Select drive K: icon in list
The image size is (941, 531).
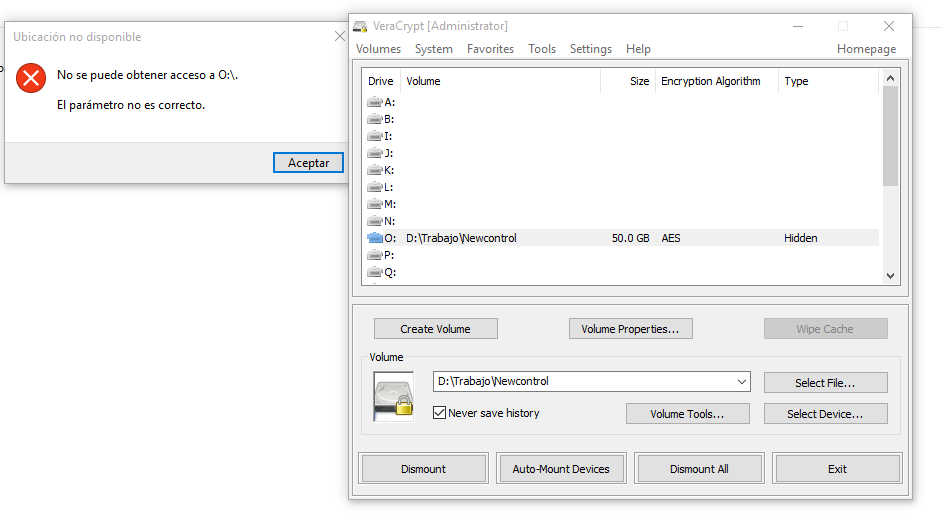(x=375, y=170)
